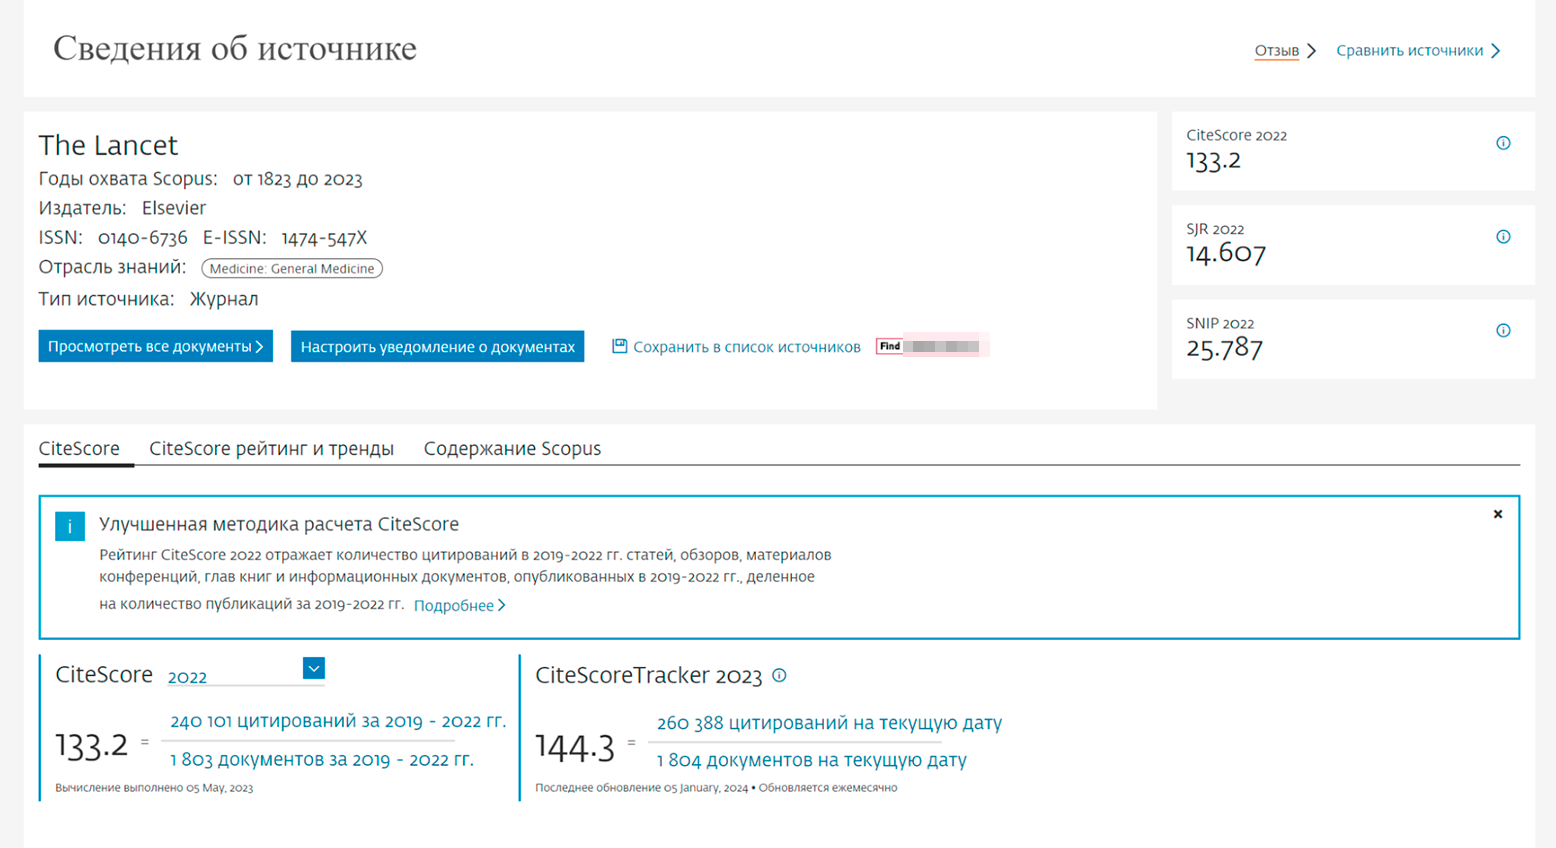Expand the CiteScore year dropdown arrow

313,668
